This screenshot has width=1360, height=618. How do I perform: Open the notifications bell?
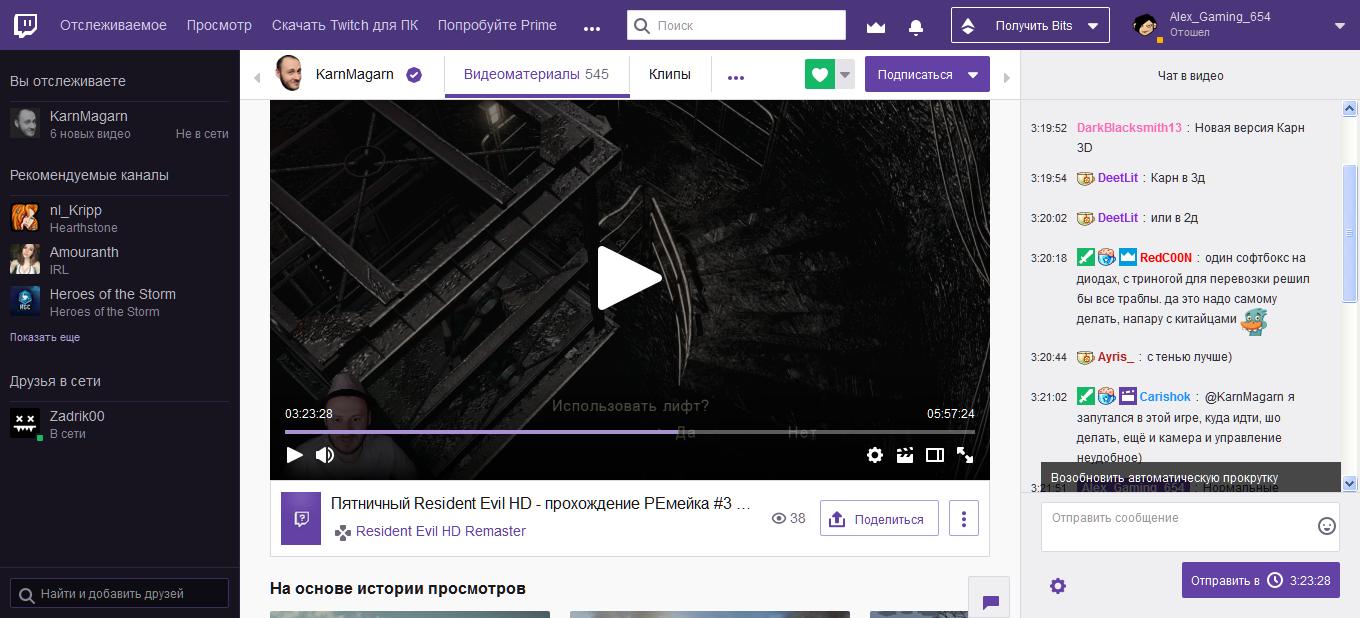tap(915, 26)
